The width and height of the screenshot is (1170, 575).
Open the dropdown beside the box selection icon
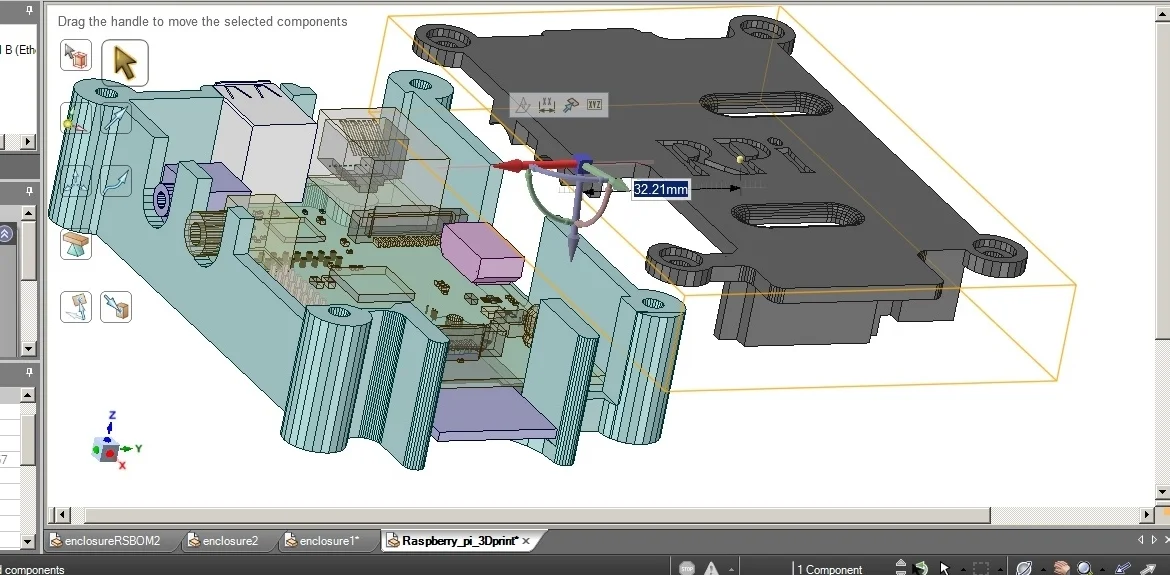pos(1000,570)
